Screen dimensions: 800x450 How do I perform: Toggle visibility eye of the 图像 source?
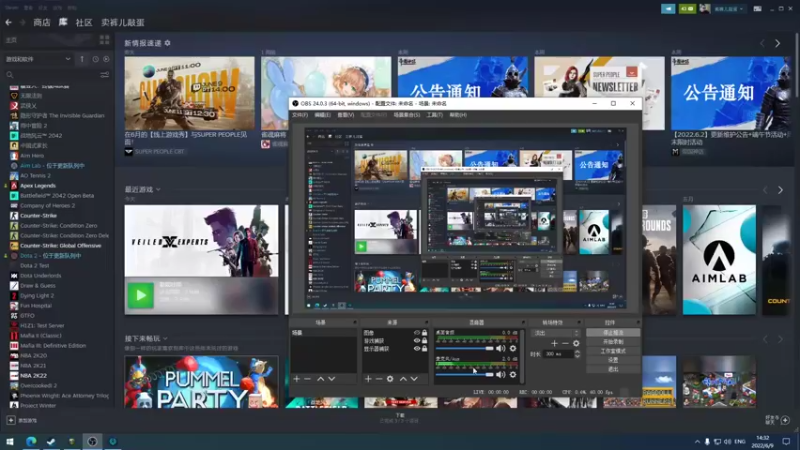[x=417, y=333]
